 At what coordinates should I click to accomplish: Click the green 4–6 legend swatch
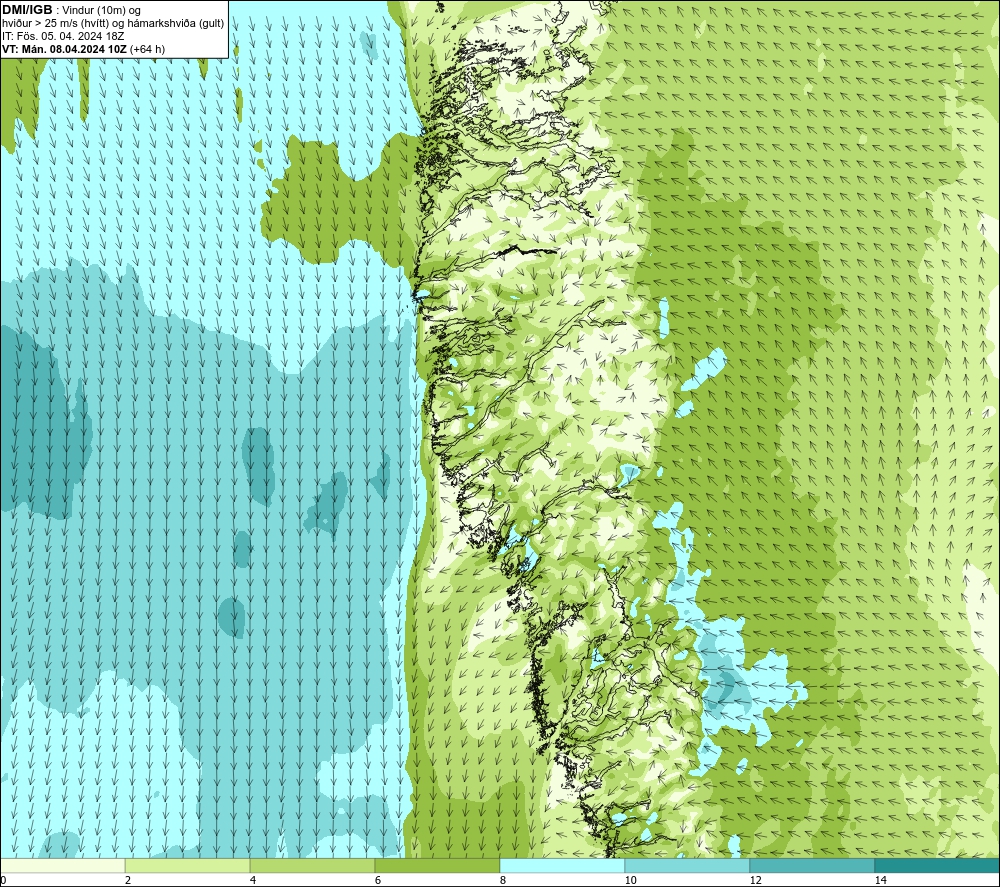pos(312,865)
